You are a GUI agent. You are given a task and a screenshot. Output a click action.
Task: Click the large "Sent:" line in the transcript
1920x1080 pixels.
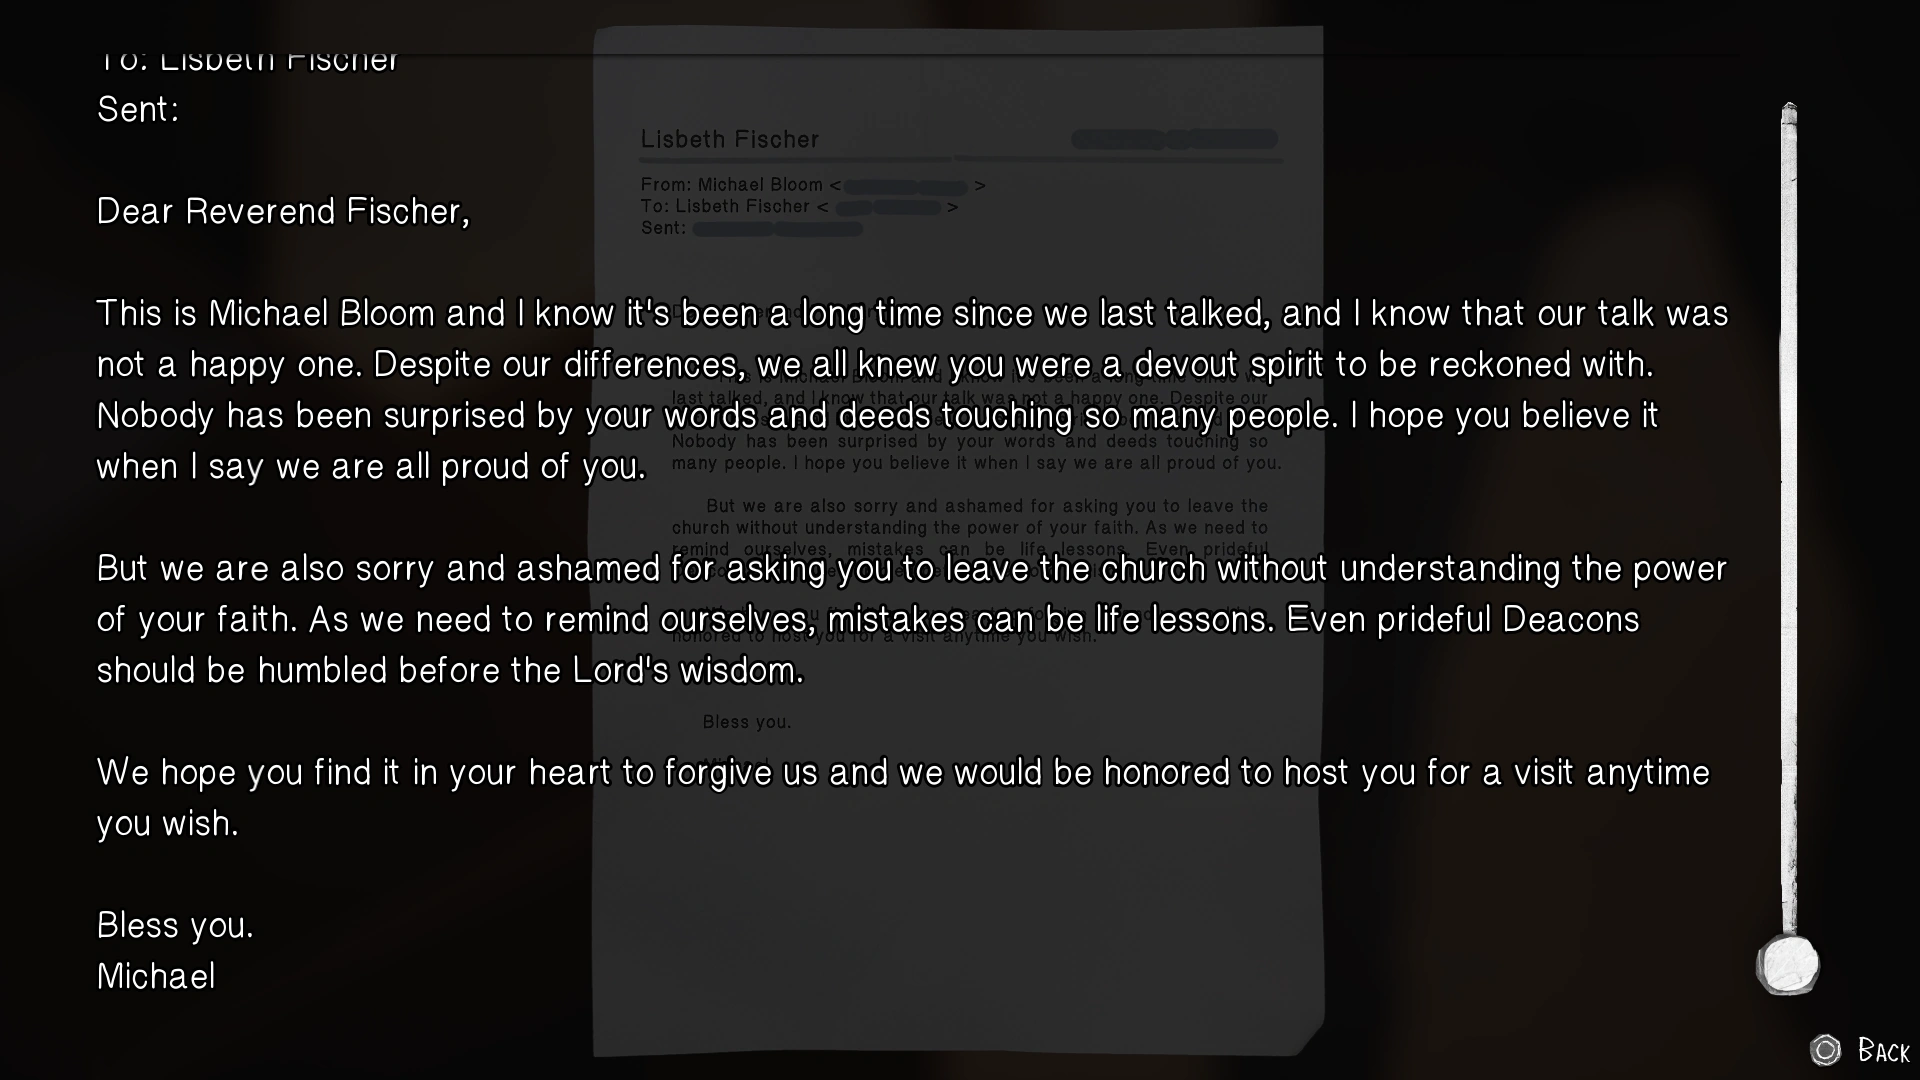point(138,110)
